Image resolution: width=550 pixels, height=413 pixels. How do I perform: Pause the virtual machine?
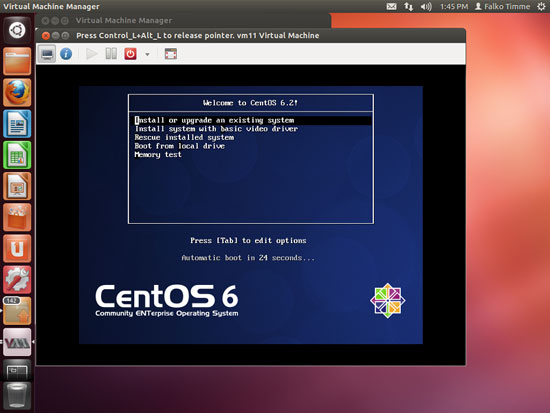[111, 54]
